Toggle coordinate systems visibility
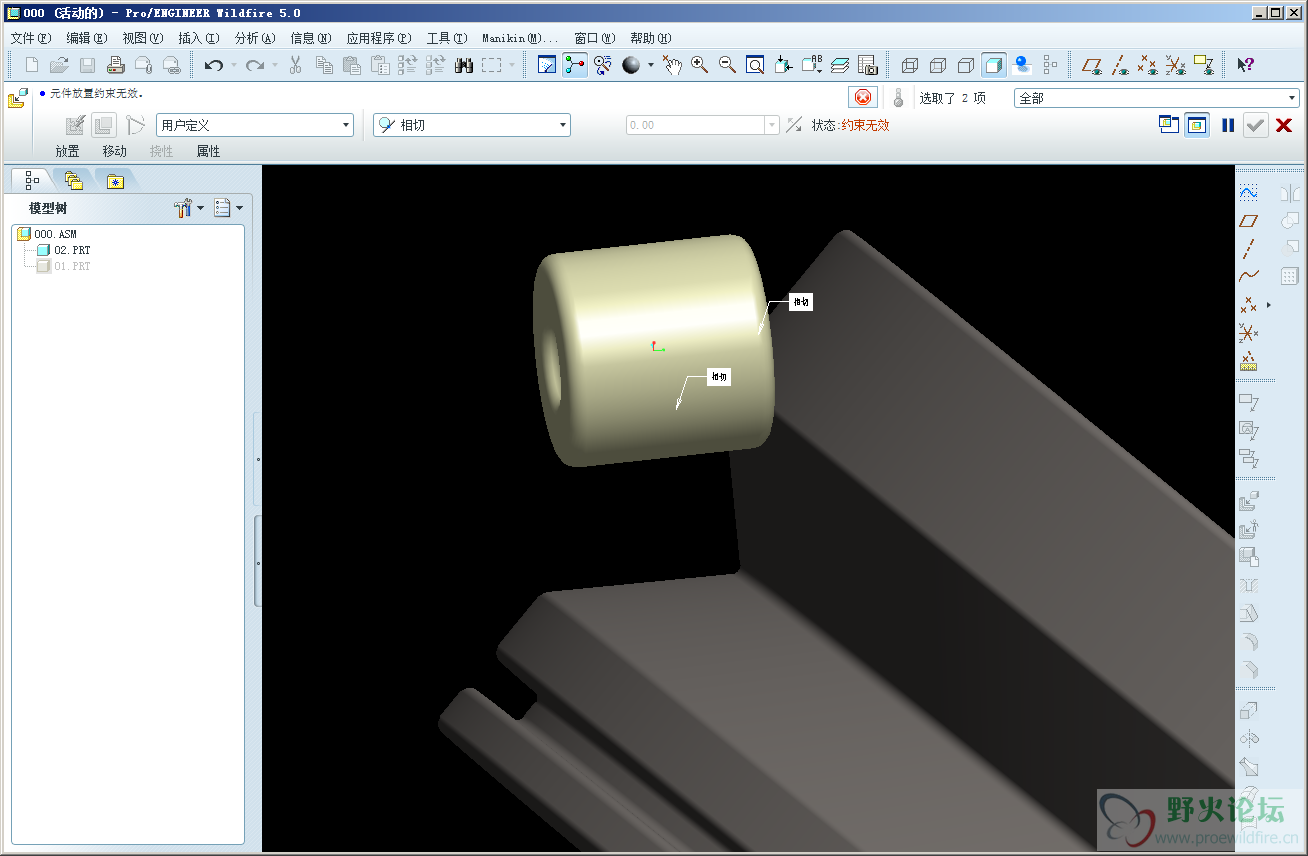 click(x=1176, y=65)
